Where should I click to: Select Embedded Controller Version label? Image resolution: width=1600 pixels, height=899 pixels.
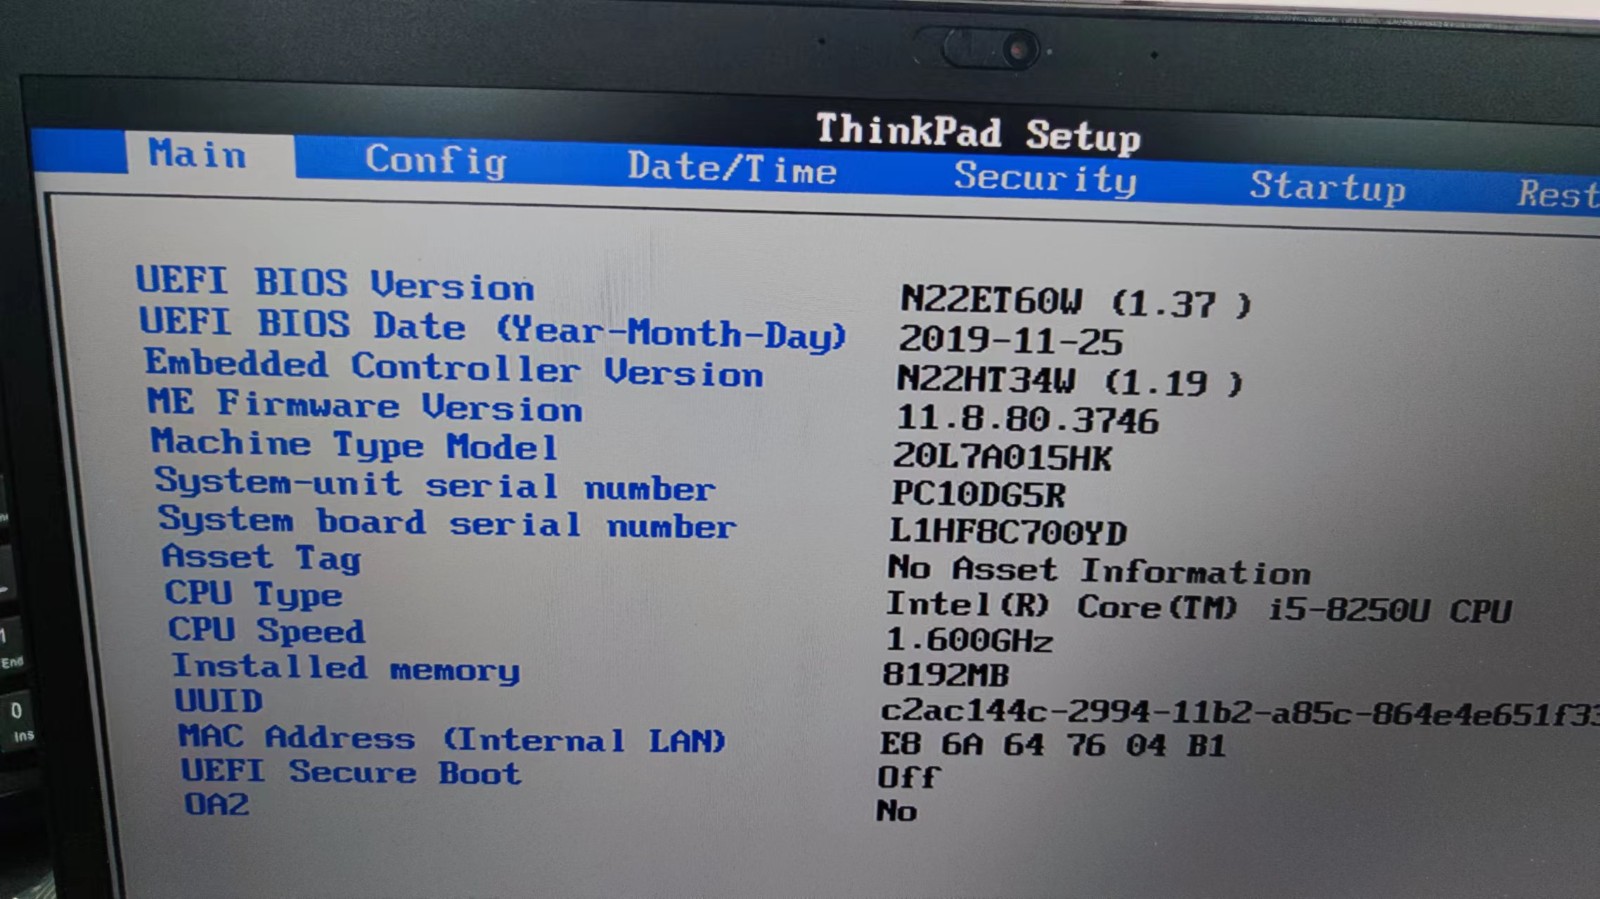[454, 368]
